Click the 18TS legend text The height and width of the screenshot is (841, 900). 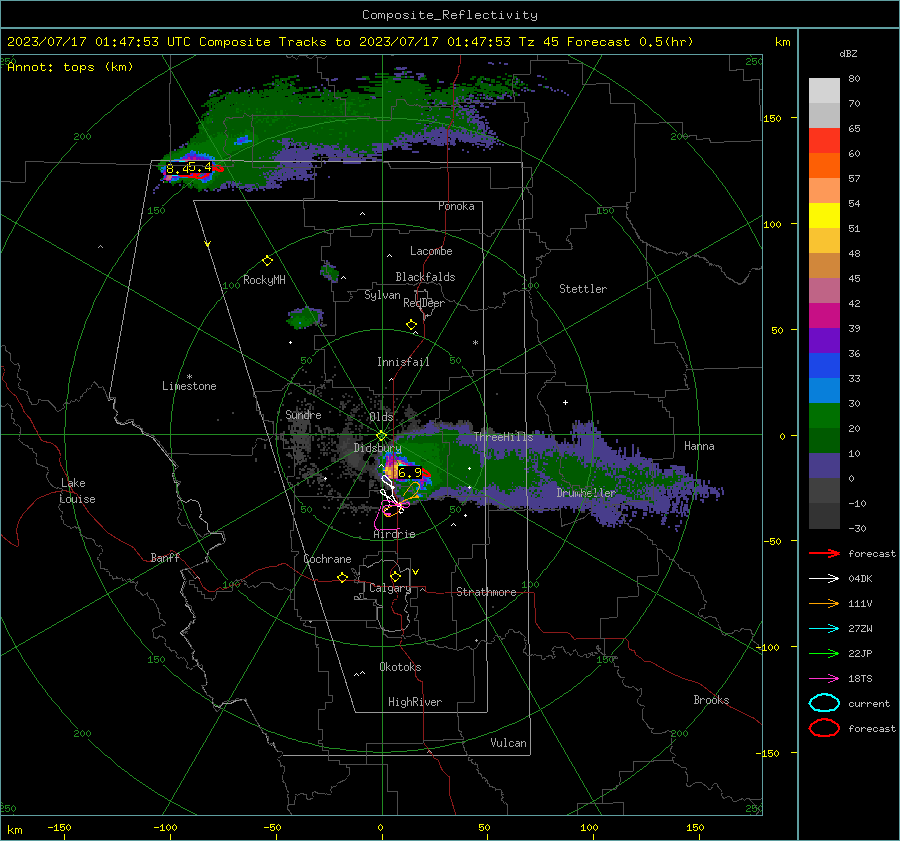[x=860, y=679]
